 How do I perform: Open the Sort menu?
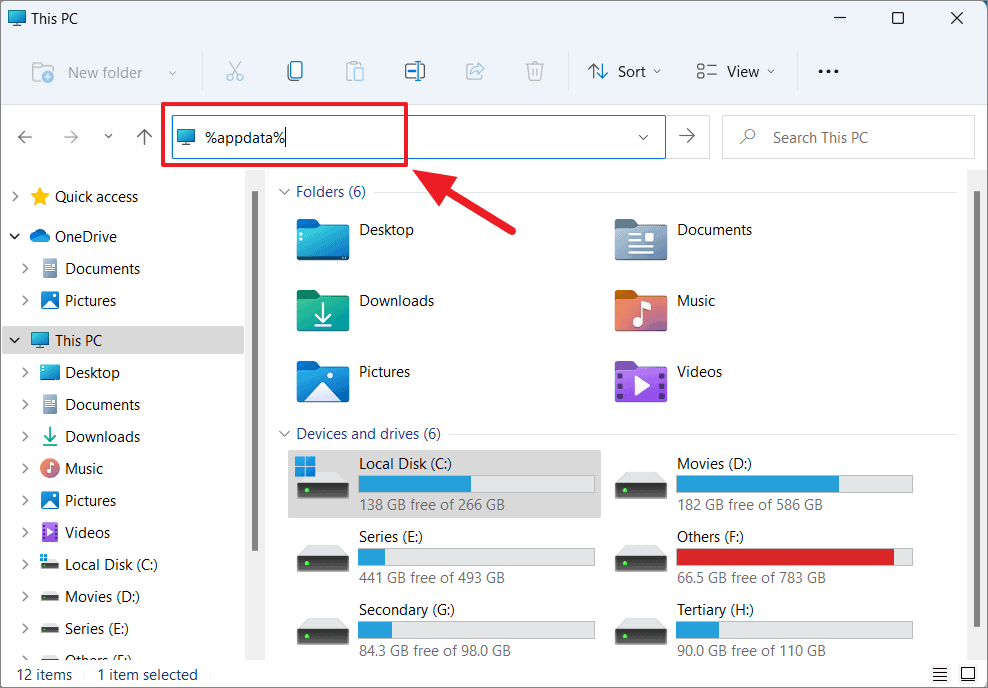(624, 71)
